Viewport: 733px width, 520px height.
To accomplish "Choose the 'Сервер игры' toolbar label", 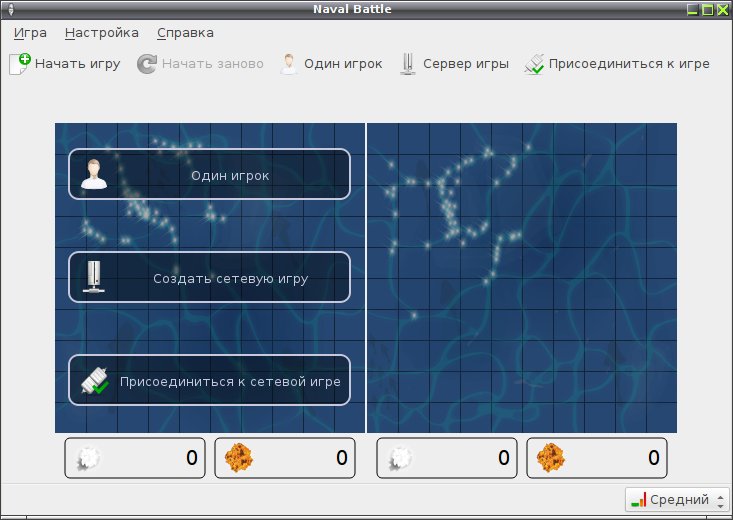I will (466, 64).
